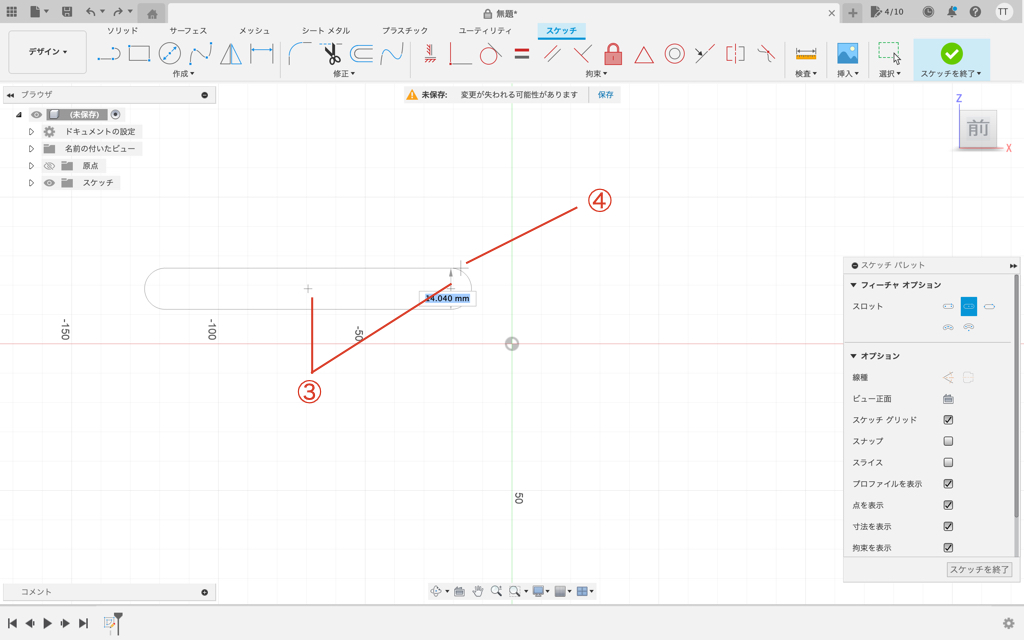Open the 作成 dropdown menu

[184, 74]
